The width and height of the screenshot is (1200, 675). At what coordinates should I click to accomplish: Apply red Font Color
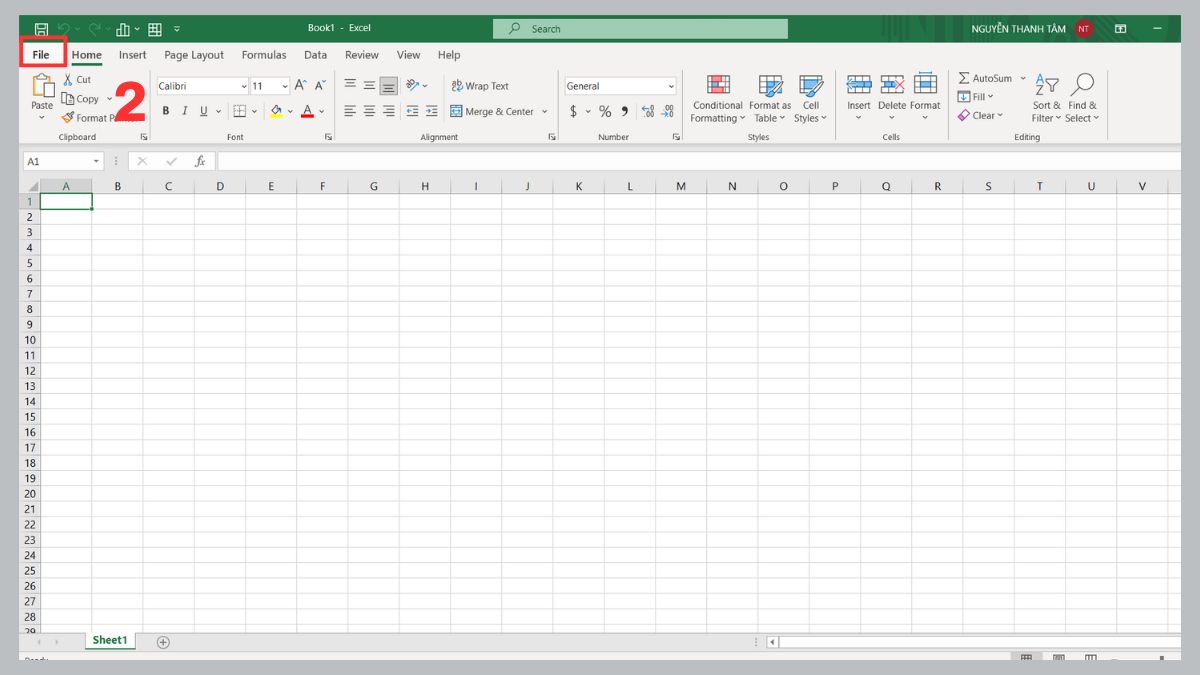point(308,111)
